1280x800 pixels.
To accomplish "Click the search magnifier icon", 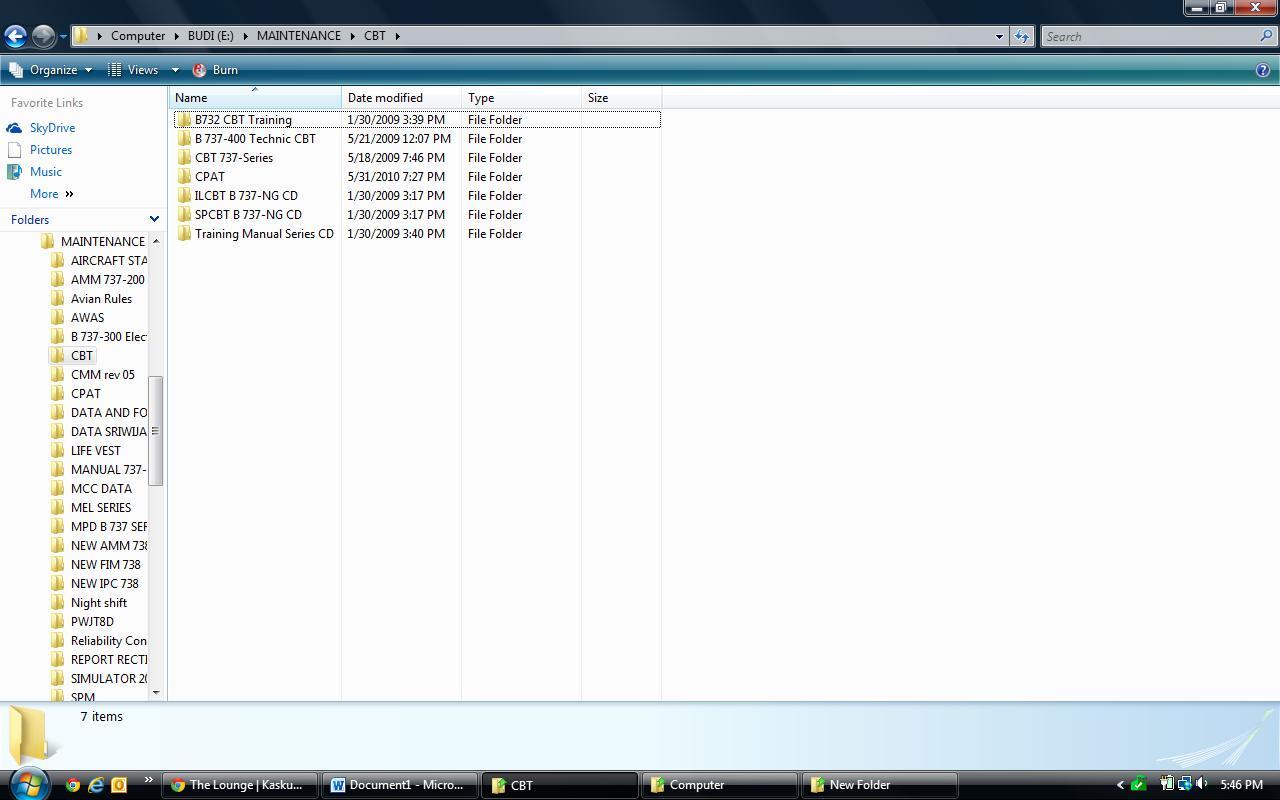I will click(x=1267, y=36).
